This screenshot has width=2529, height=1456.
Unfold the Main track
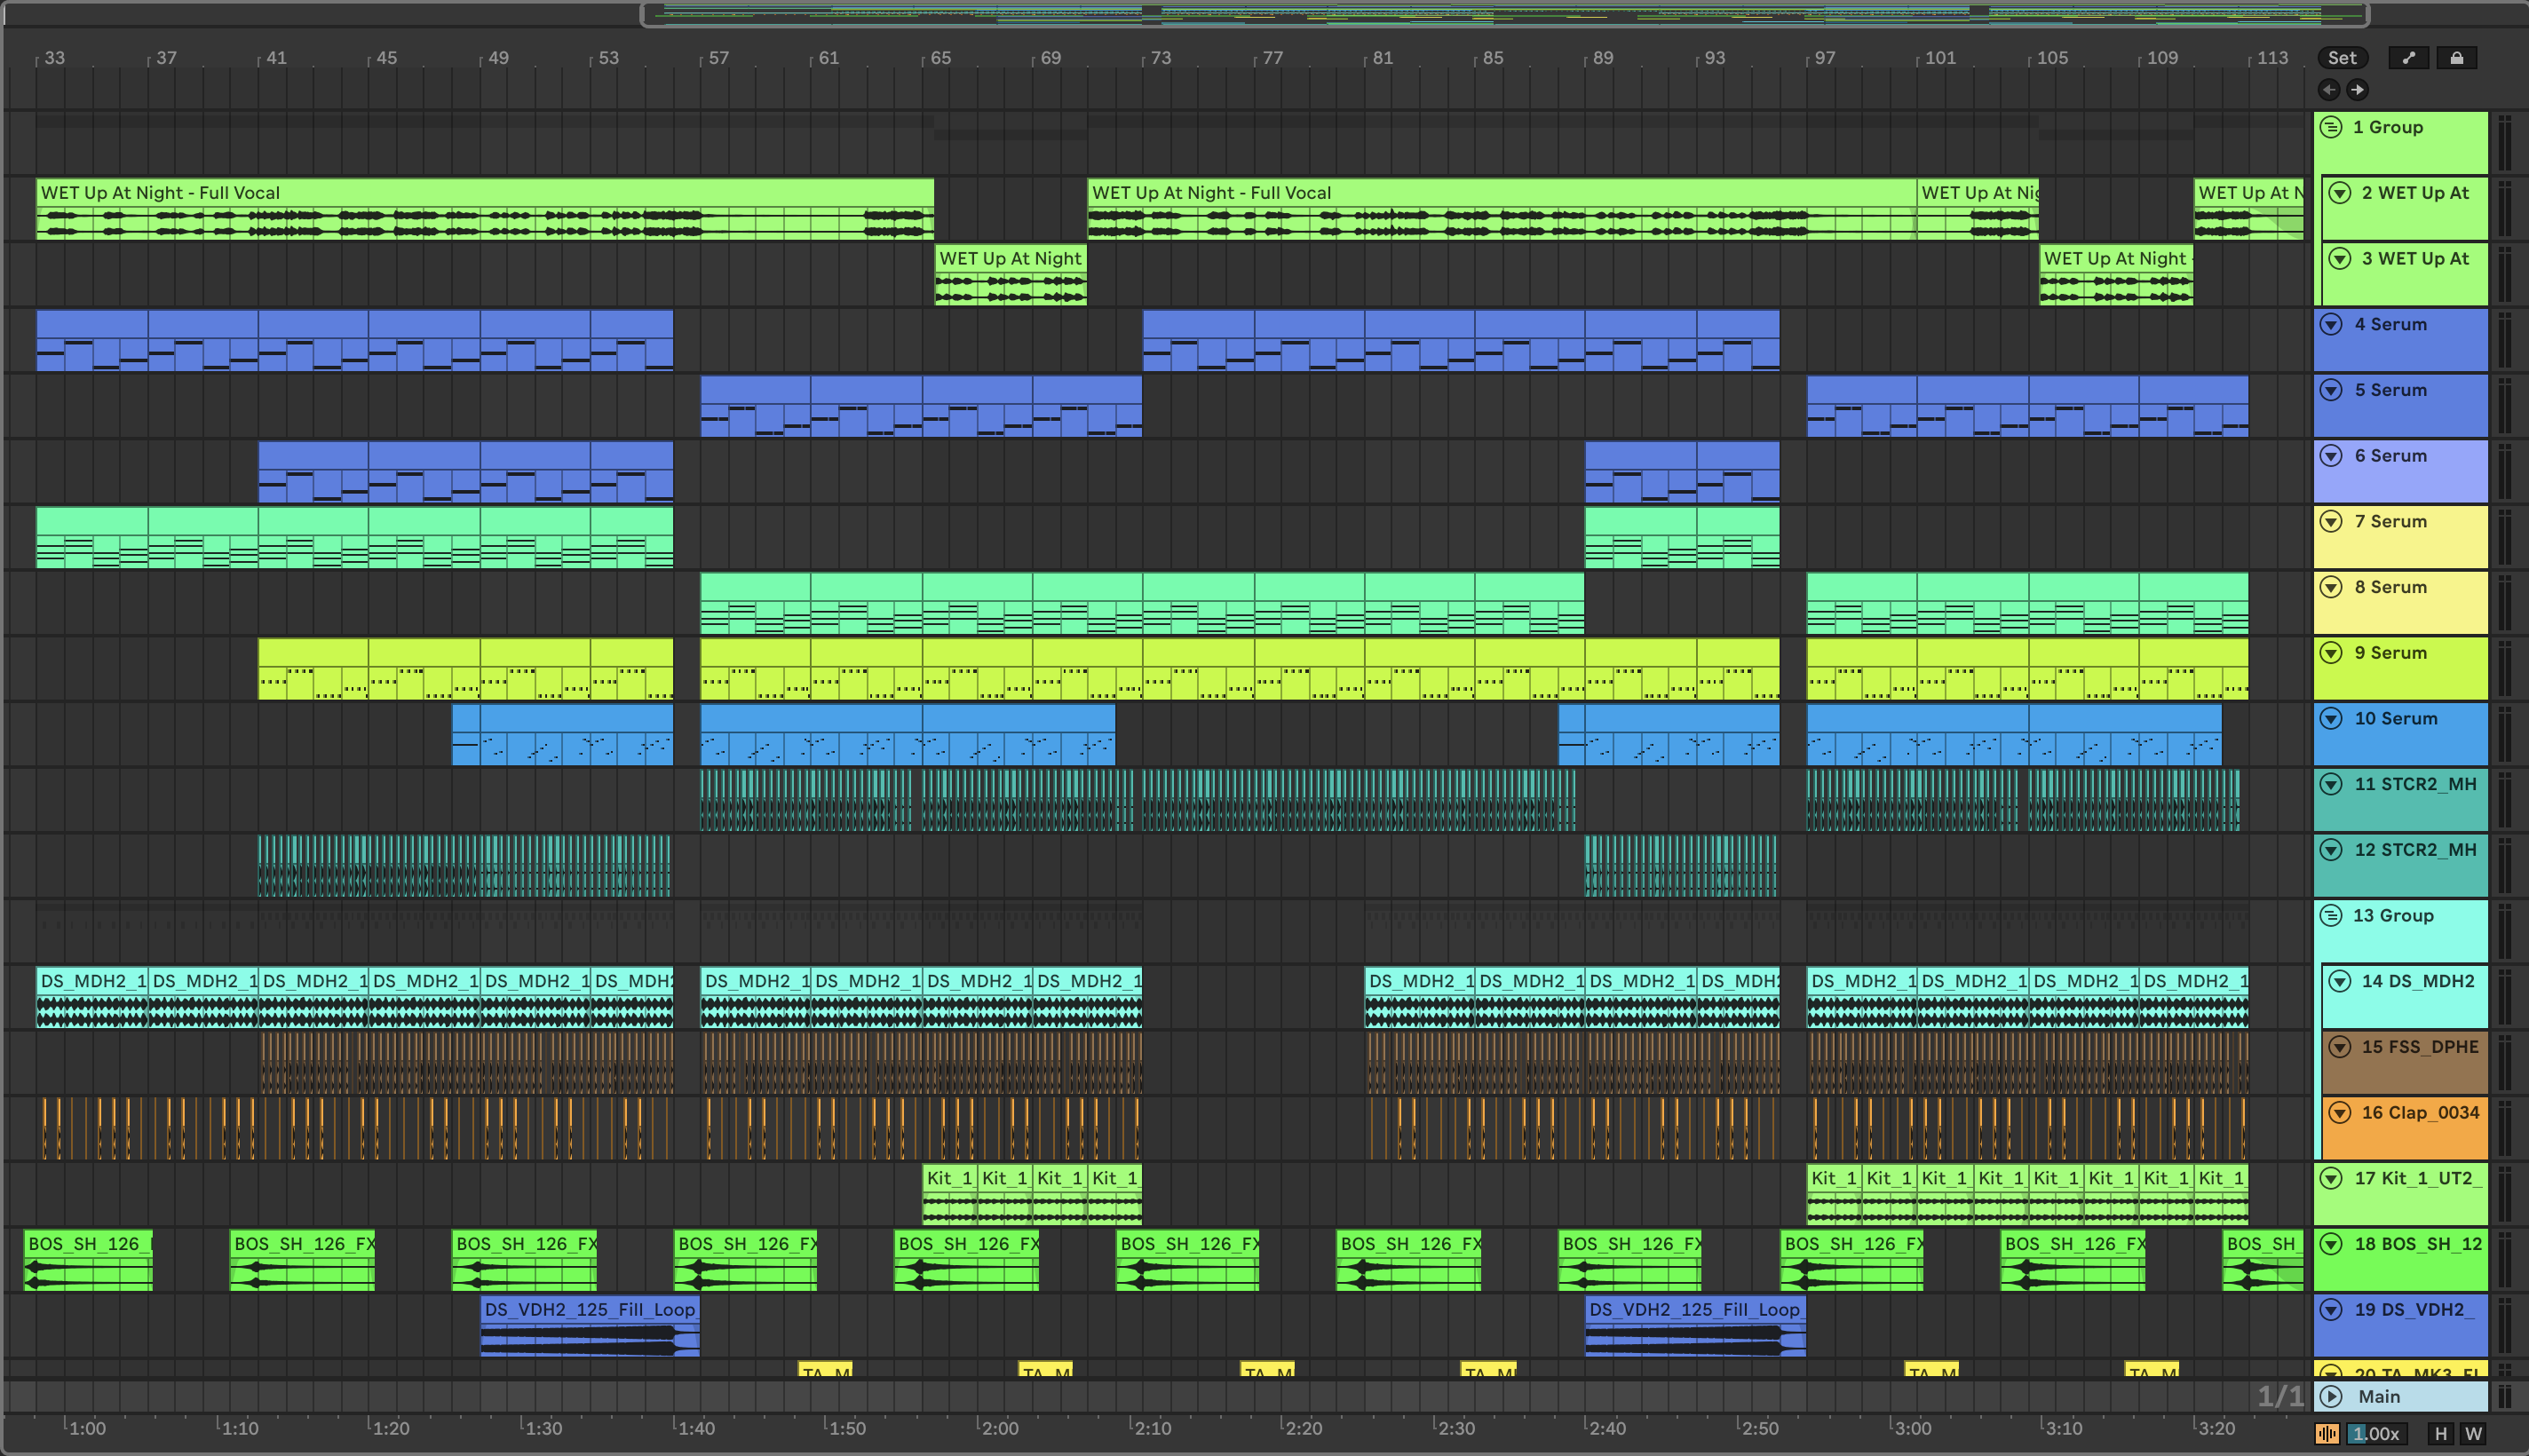tap(2331, 1396)
